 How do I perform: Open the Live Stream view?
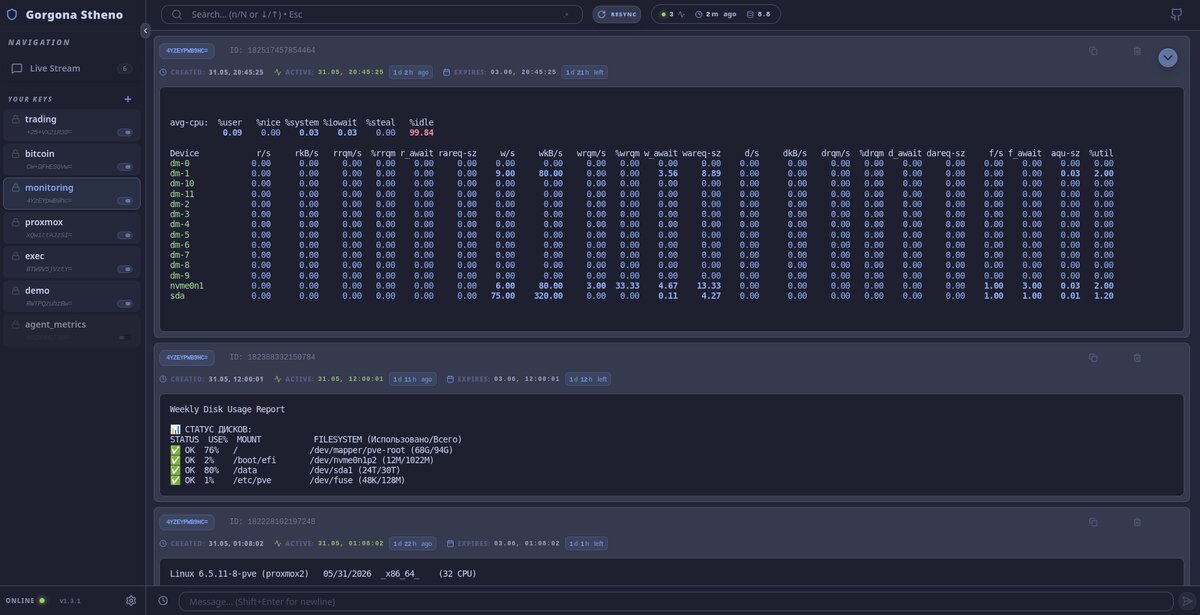point(70,68)
